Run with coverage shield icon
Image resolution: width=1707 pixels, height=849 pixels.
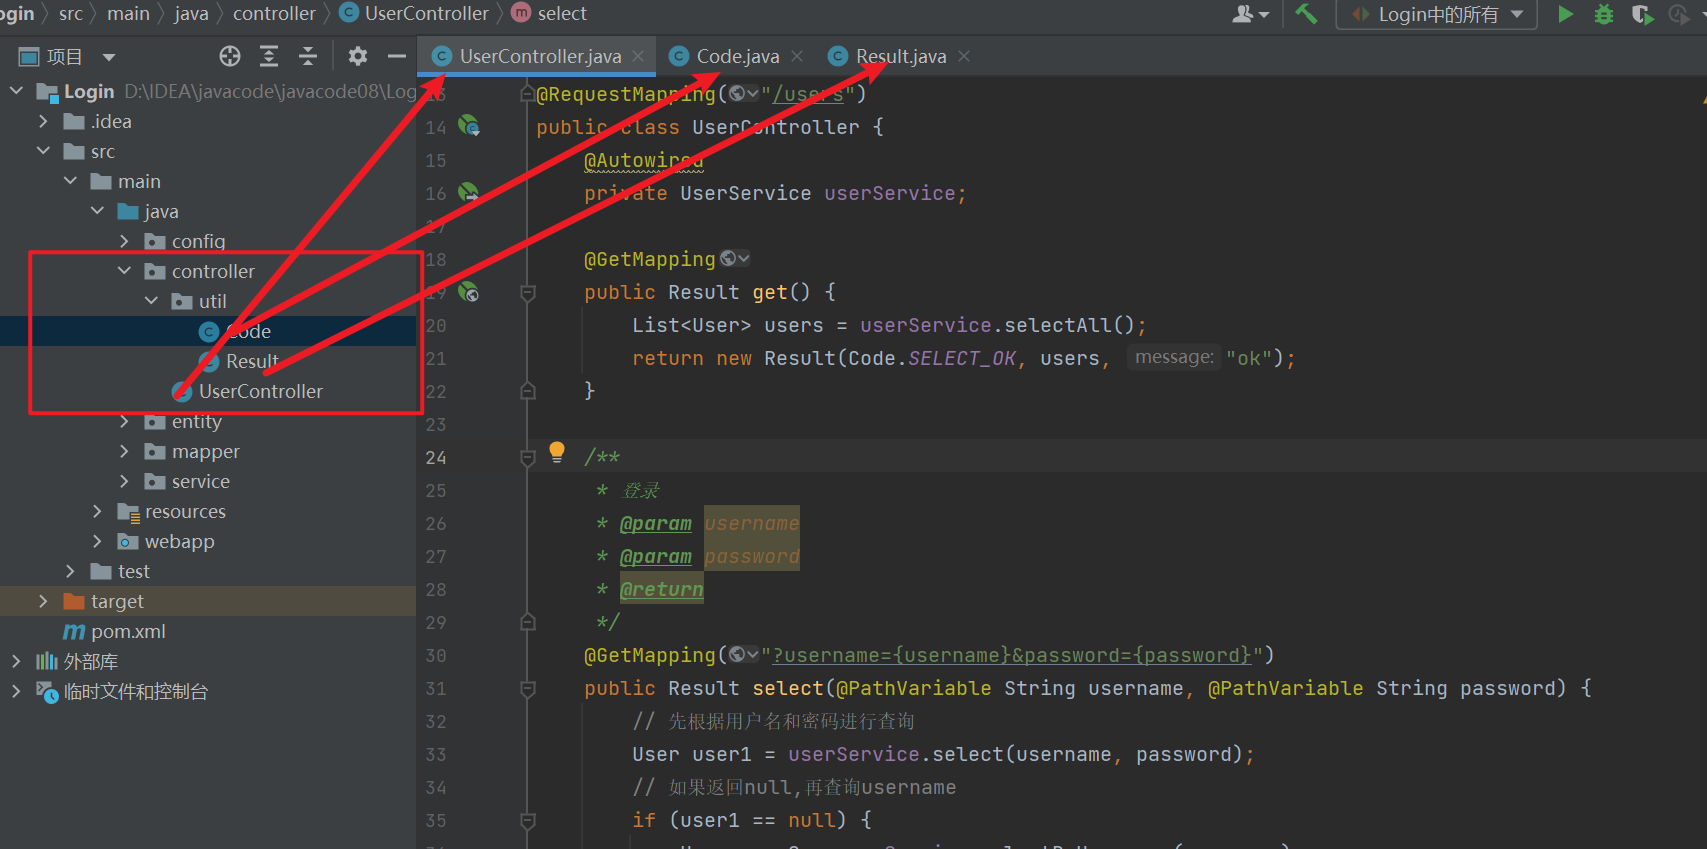[x=1642, y=14]
